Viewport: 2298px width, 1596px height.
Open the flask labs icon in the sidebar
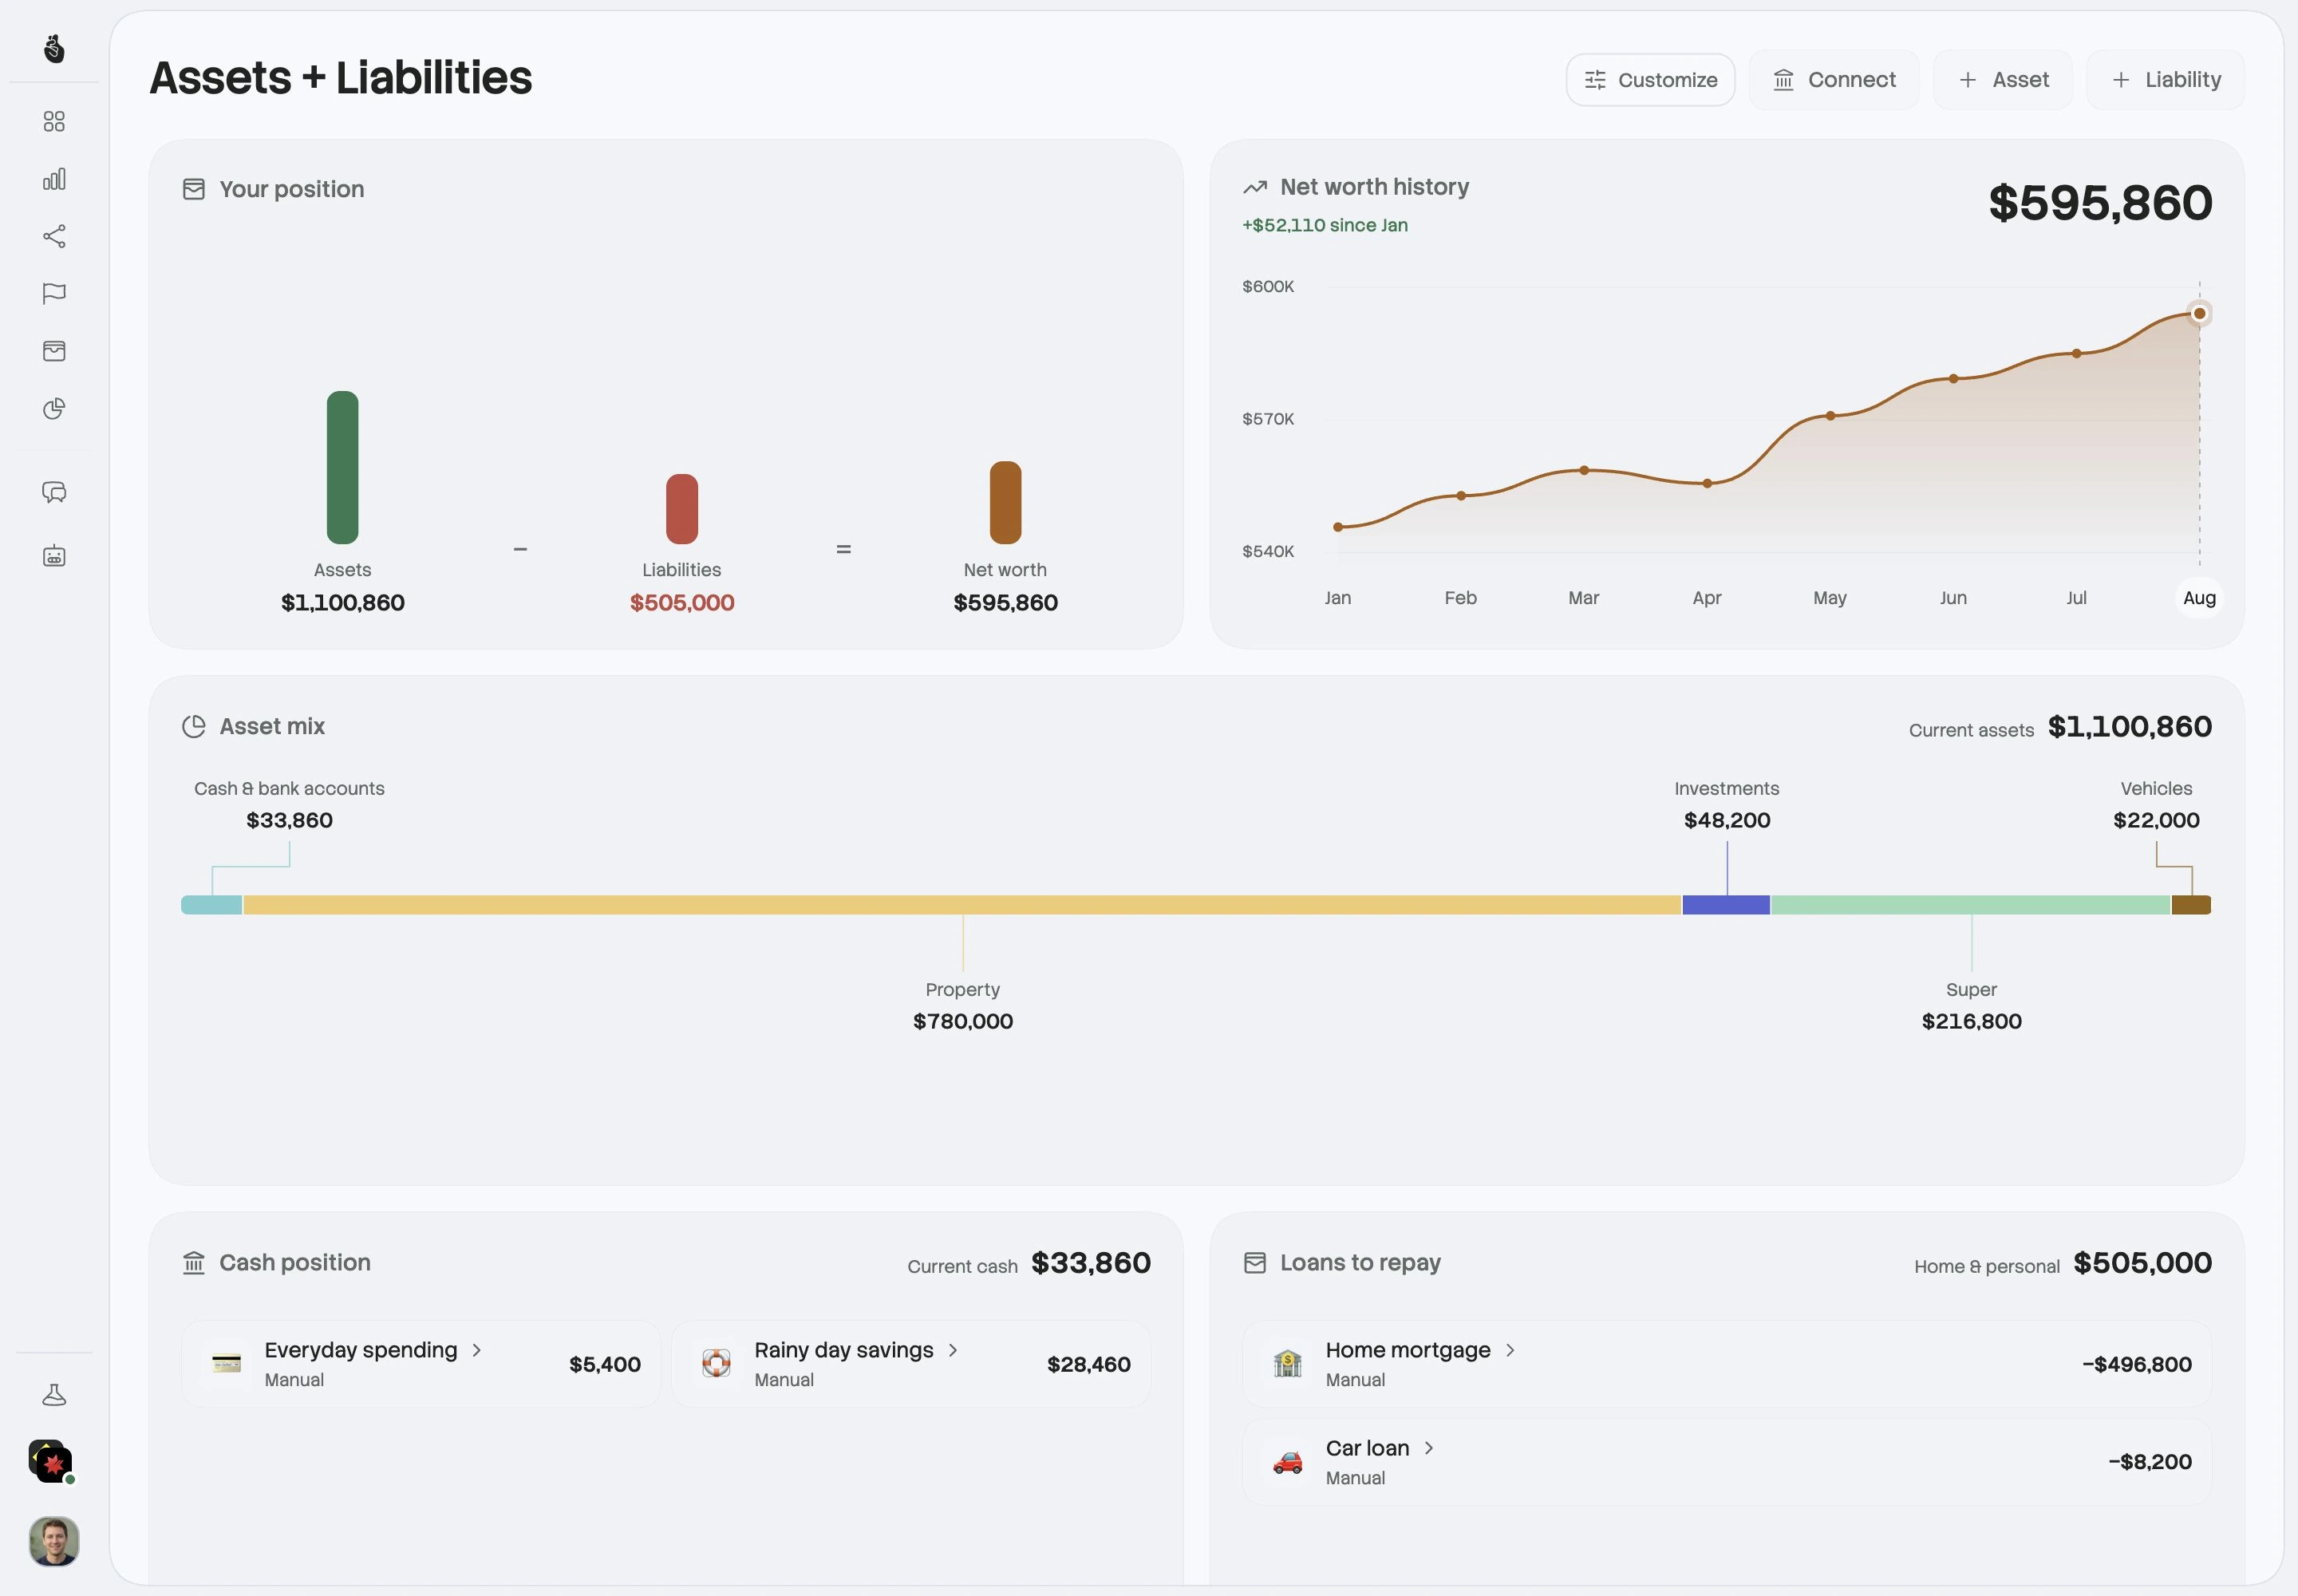point(54,1395)
